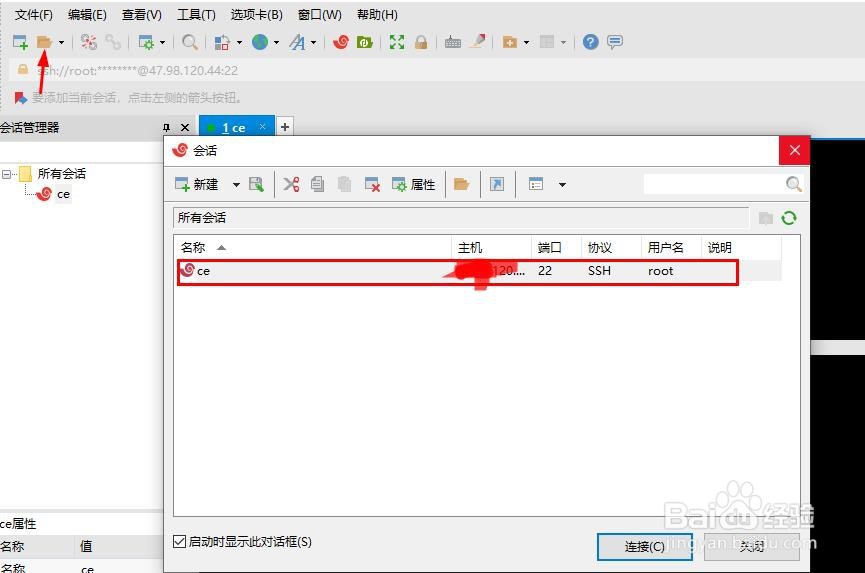Open the sessions folder icon in main toolbar
Screen dimensions: 865x573
[x=44, y=42]
